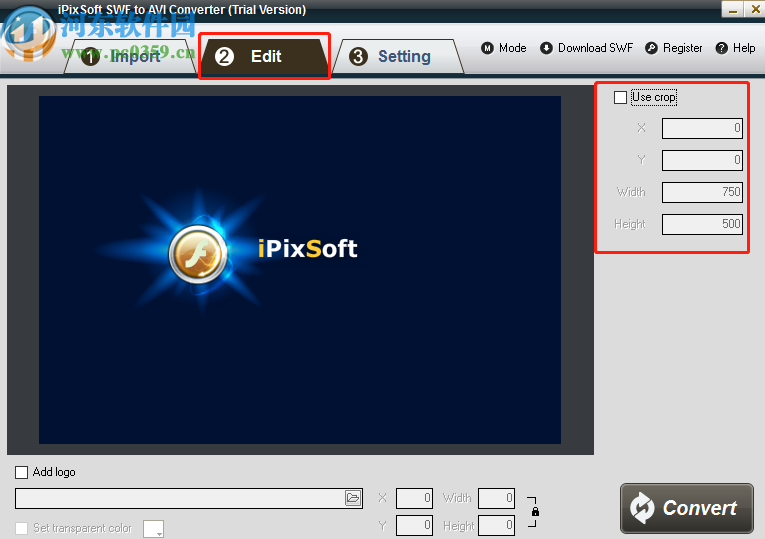Click the logo Y position field
Viewport: 765px width, 539px height.
click(x=414, y=525)
